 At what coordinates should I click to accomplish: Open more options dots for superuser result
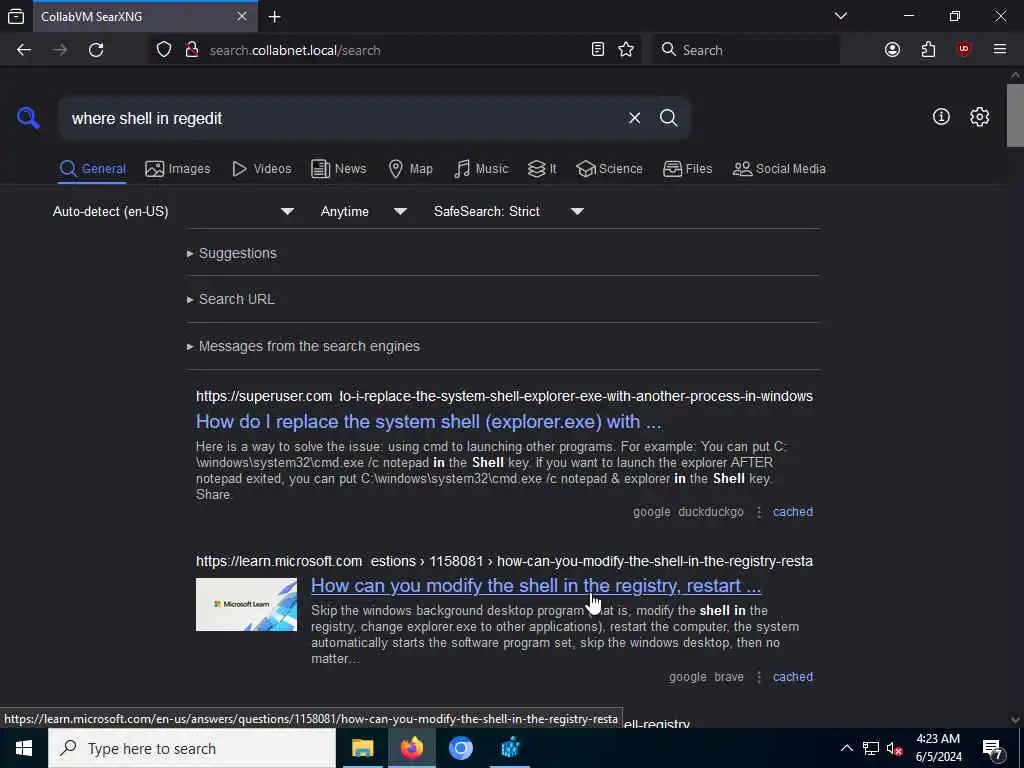pos(759,512)
